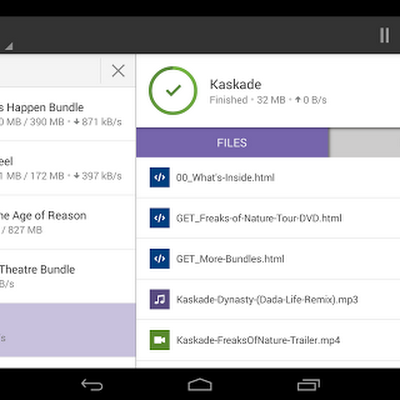This screenshot has height=400, width=400.
Task: Click the Kaskade torrent title
Action: pyautogui.click(x=235, y=84)
